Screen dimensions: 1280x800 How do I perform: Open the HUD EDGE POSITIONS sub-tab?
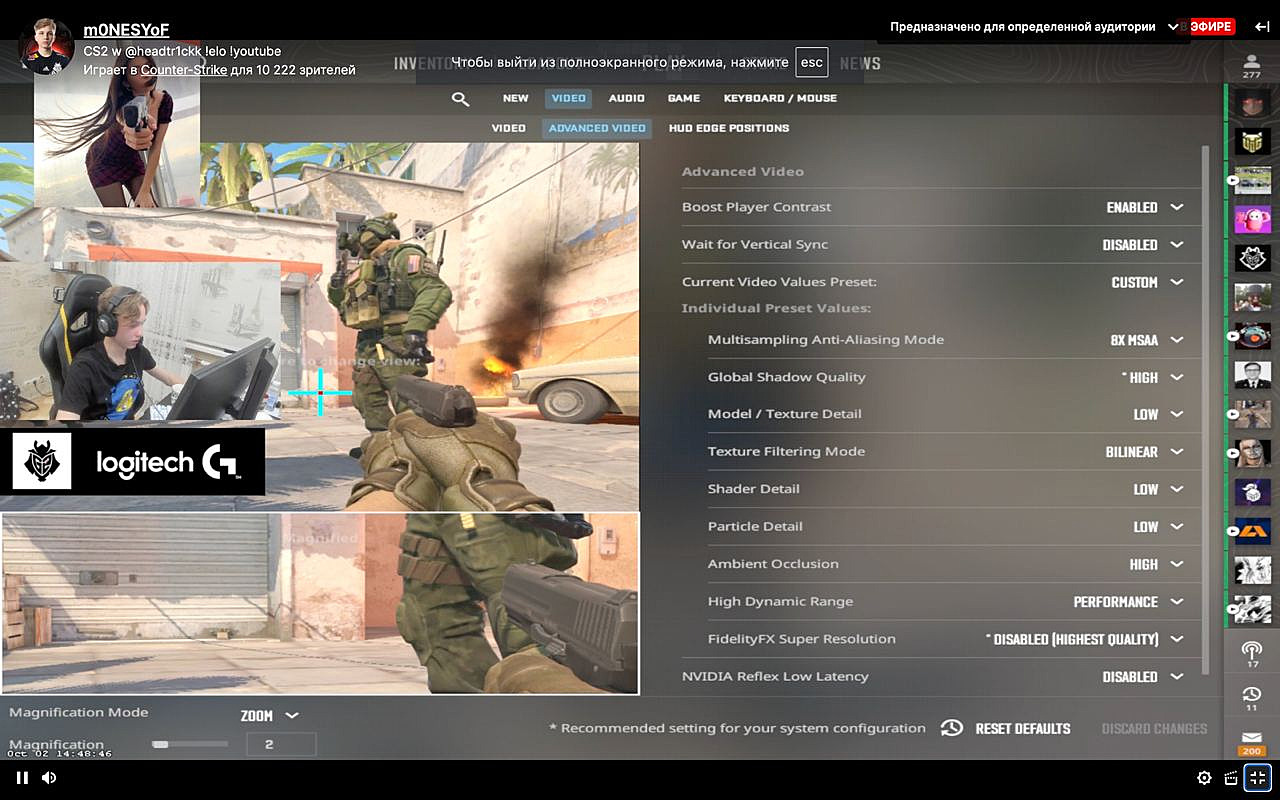729,128
